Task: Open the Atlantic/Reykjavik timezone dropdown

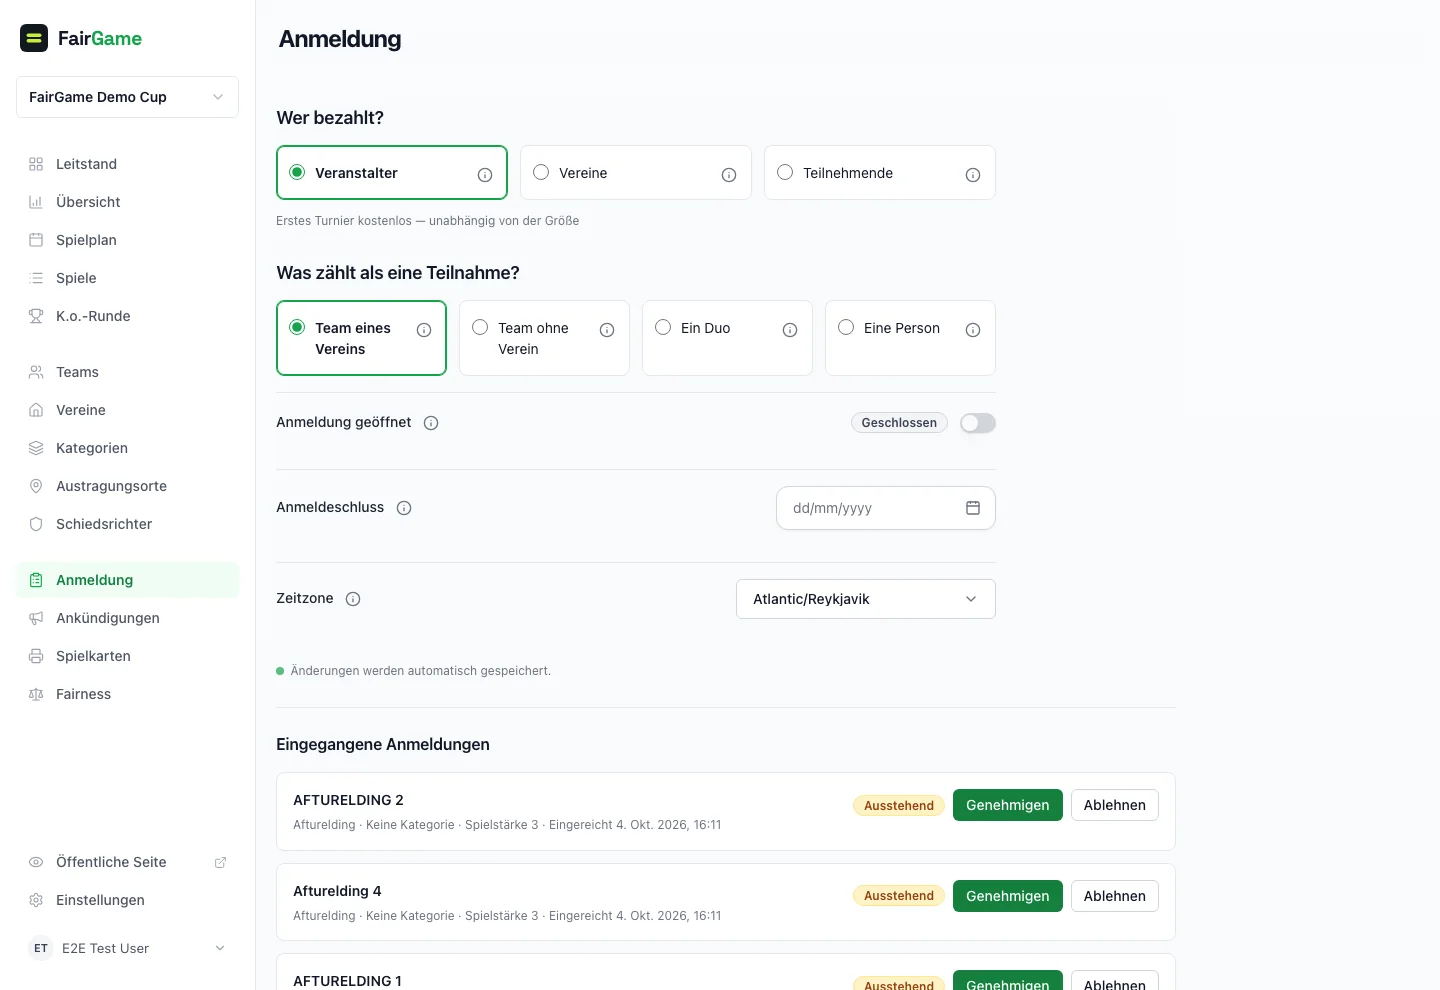Action: (866, 599)
